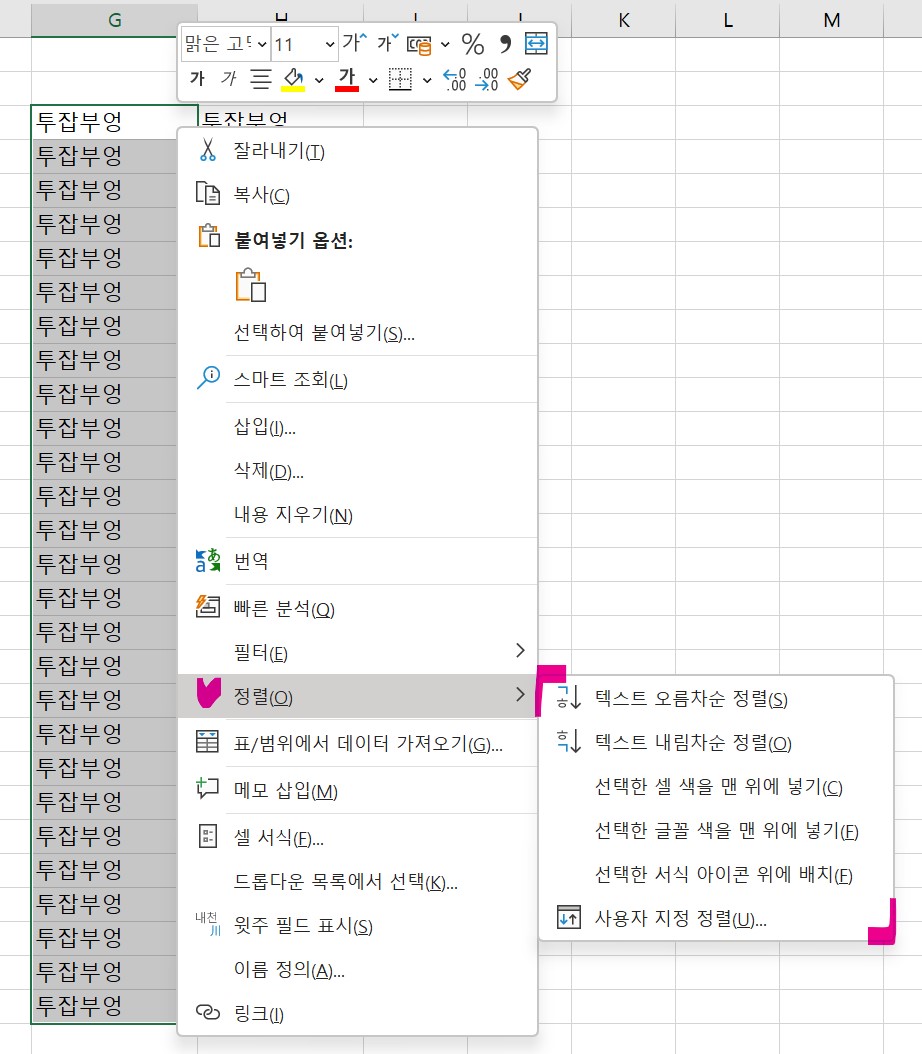Choose 삽입(I)... menu item
922x1054 pixels.
tap(358, 427)
